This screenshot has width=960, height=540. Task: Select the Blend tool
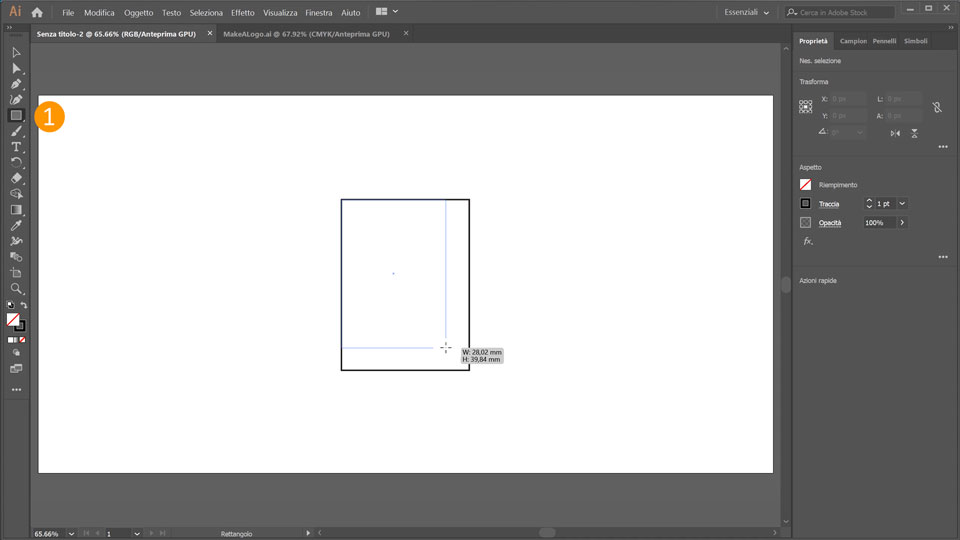[x=16, y=257]
